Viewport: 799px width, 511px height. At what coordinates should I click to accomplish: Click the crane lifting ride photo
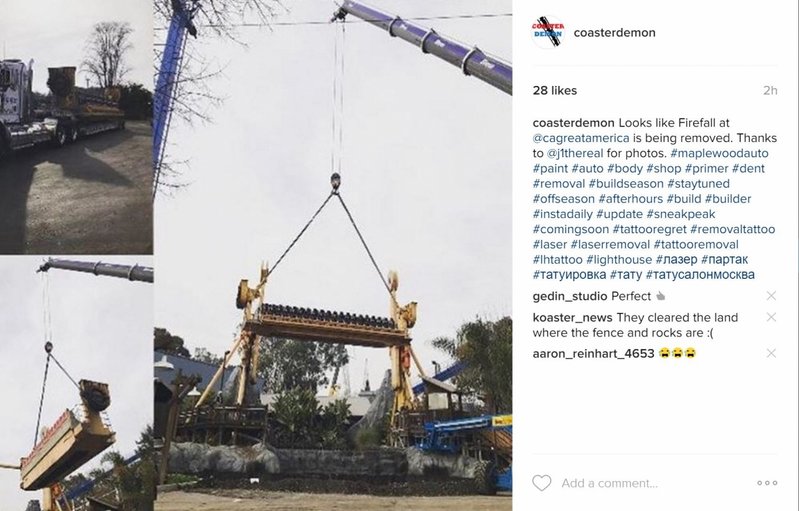[333, 255]
